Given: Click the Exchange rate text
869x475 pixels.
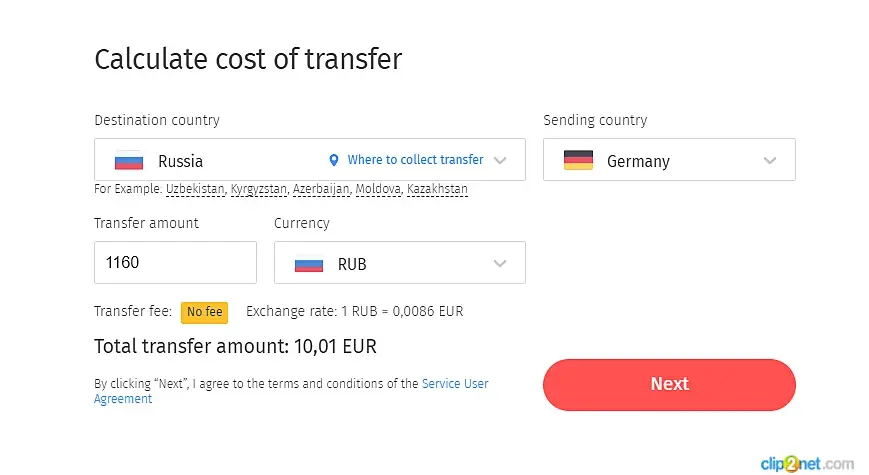Looking at the screenshot, I should tap(355, 312).
